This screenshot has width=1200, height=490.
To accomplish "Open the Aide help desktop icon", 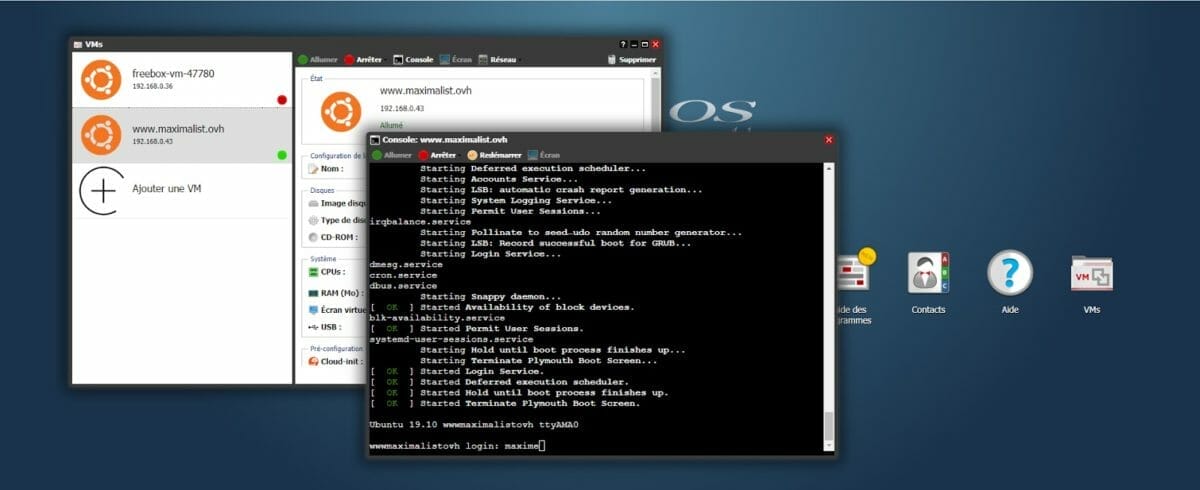I will (1009, 273).
